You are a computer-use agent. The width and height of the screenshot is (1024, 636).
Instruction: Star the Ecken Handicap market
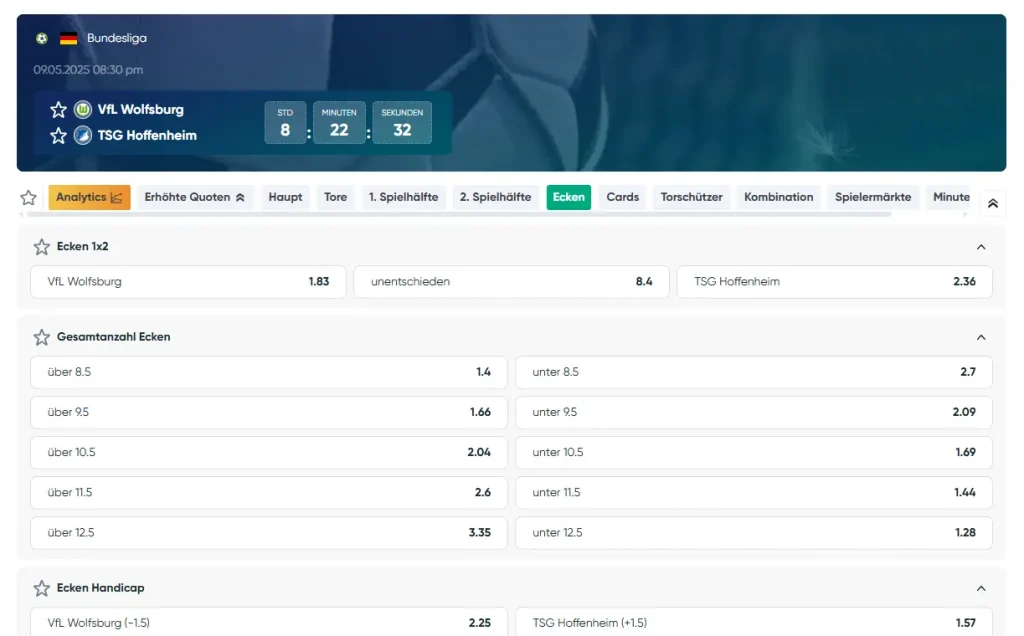pyautogui.click(x=42, y=588)
